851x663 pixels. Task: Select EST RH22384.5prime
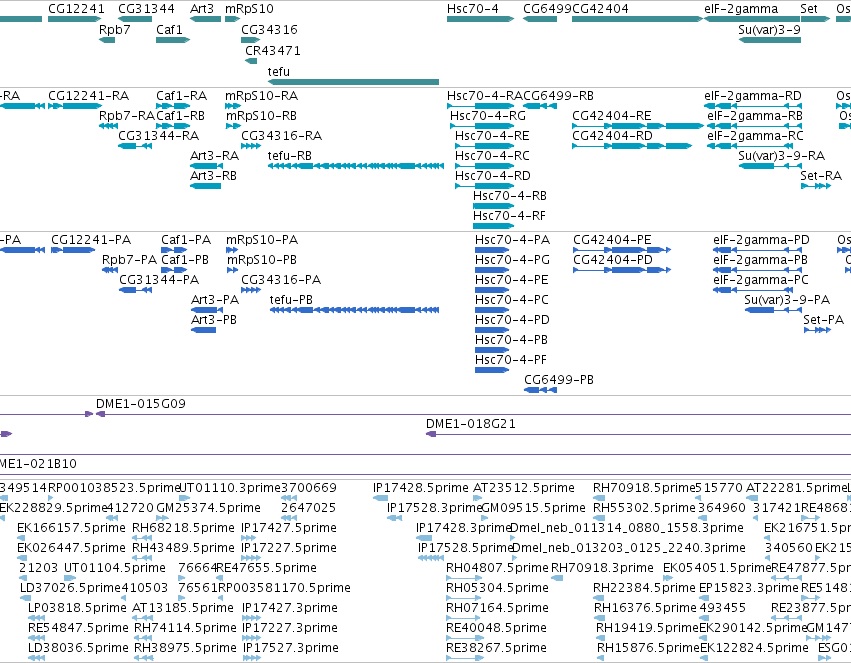click(599, 598)
